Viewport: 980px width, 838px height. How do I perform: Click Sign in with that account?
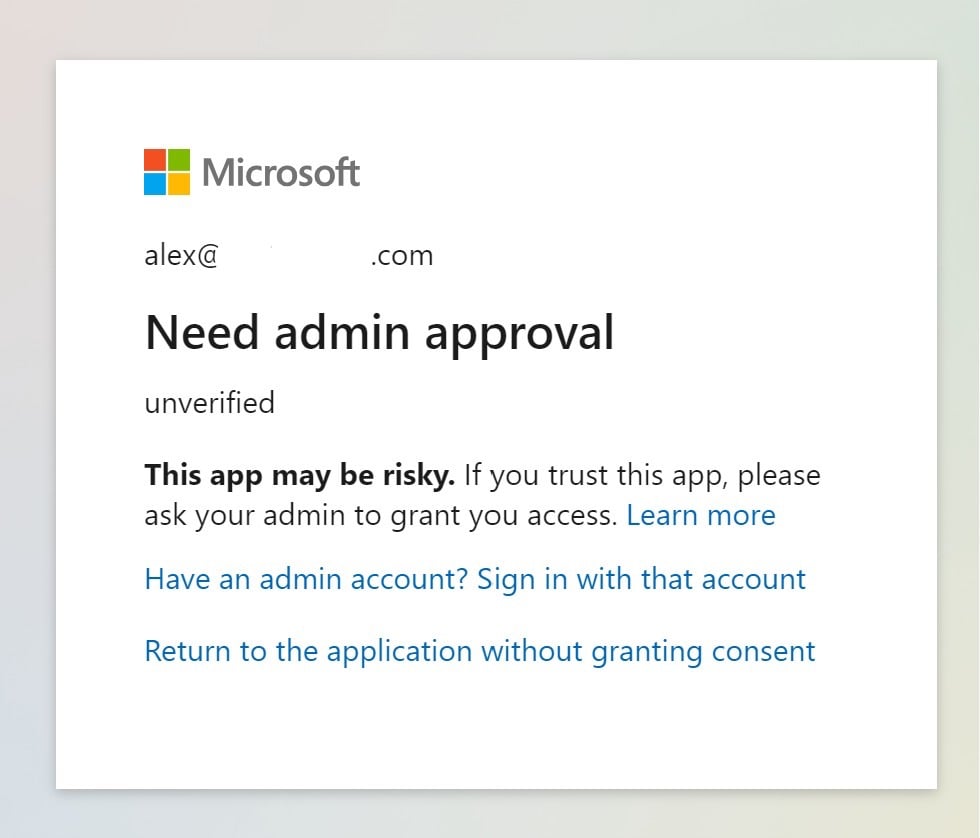pos(642,579)
